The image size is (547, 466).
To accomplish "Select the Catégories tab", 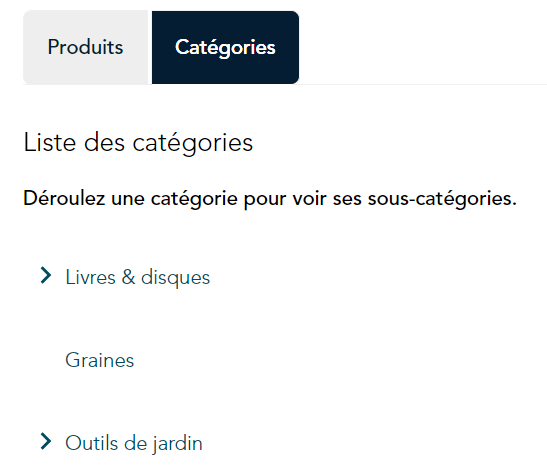I will click(225, 47).
